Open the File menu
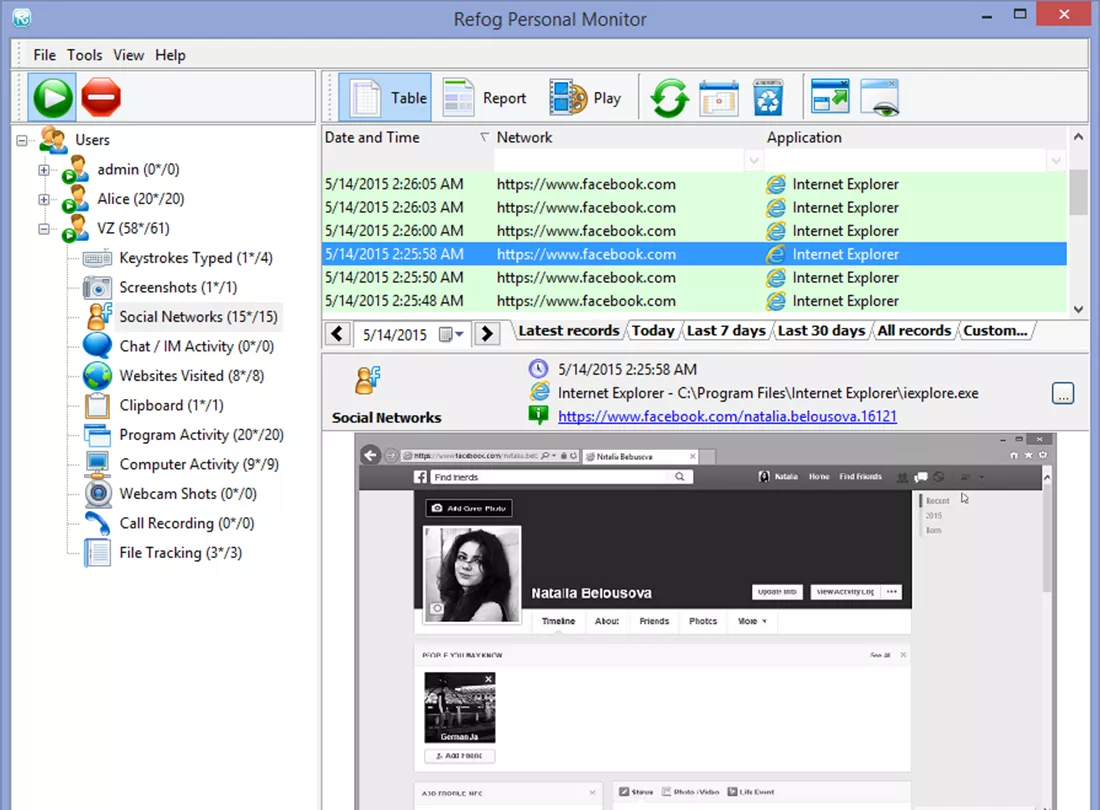Screen dimensions: 1100x810 (44, 55)
